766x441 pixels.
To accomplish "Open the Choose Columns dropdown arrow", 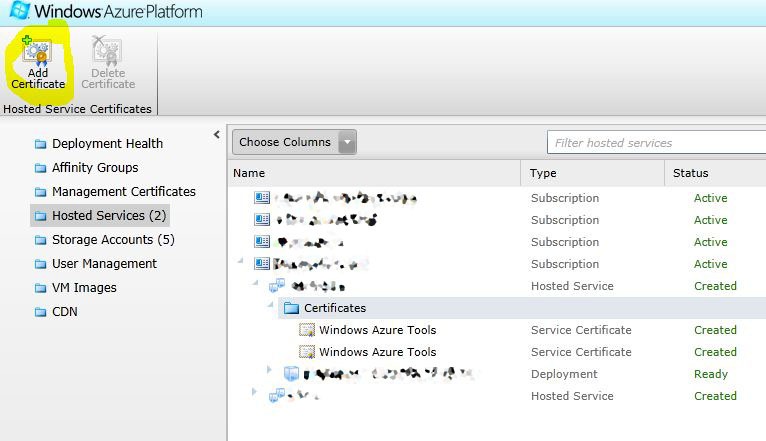I will [x=347, y=142].
